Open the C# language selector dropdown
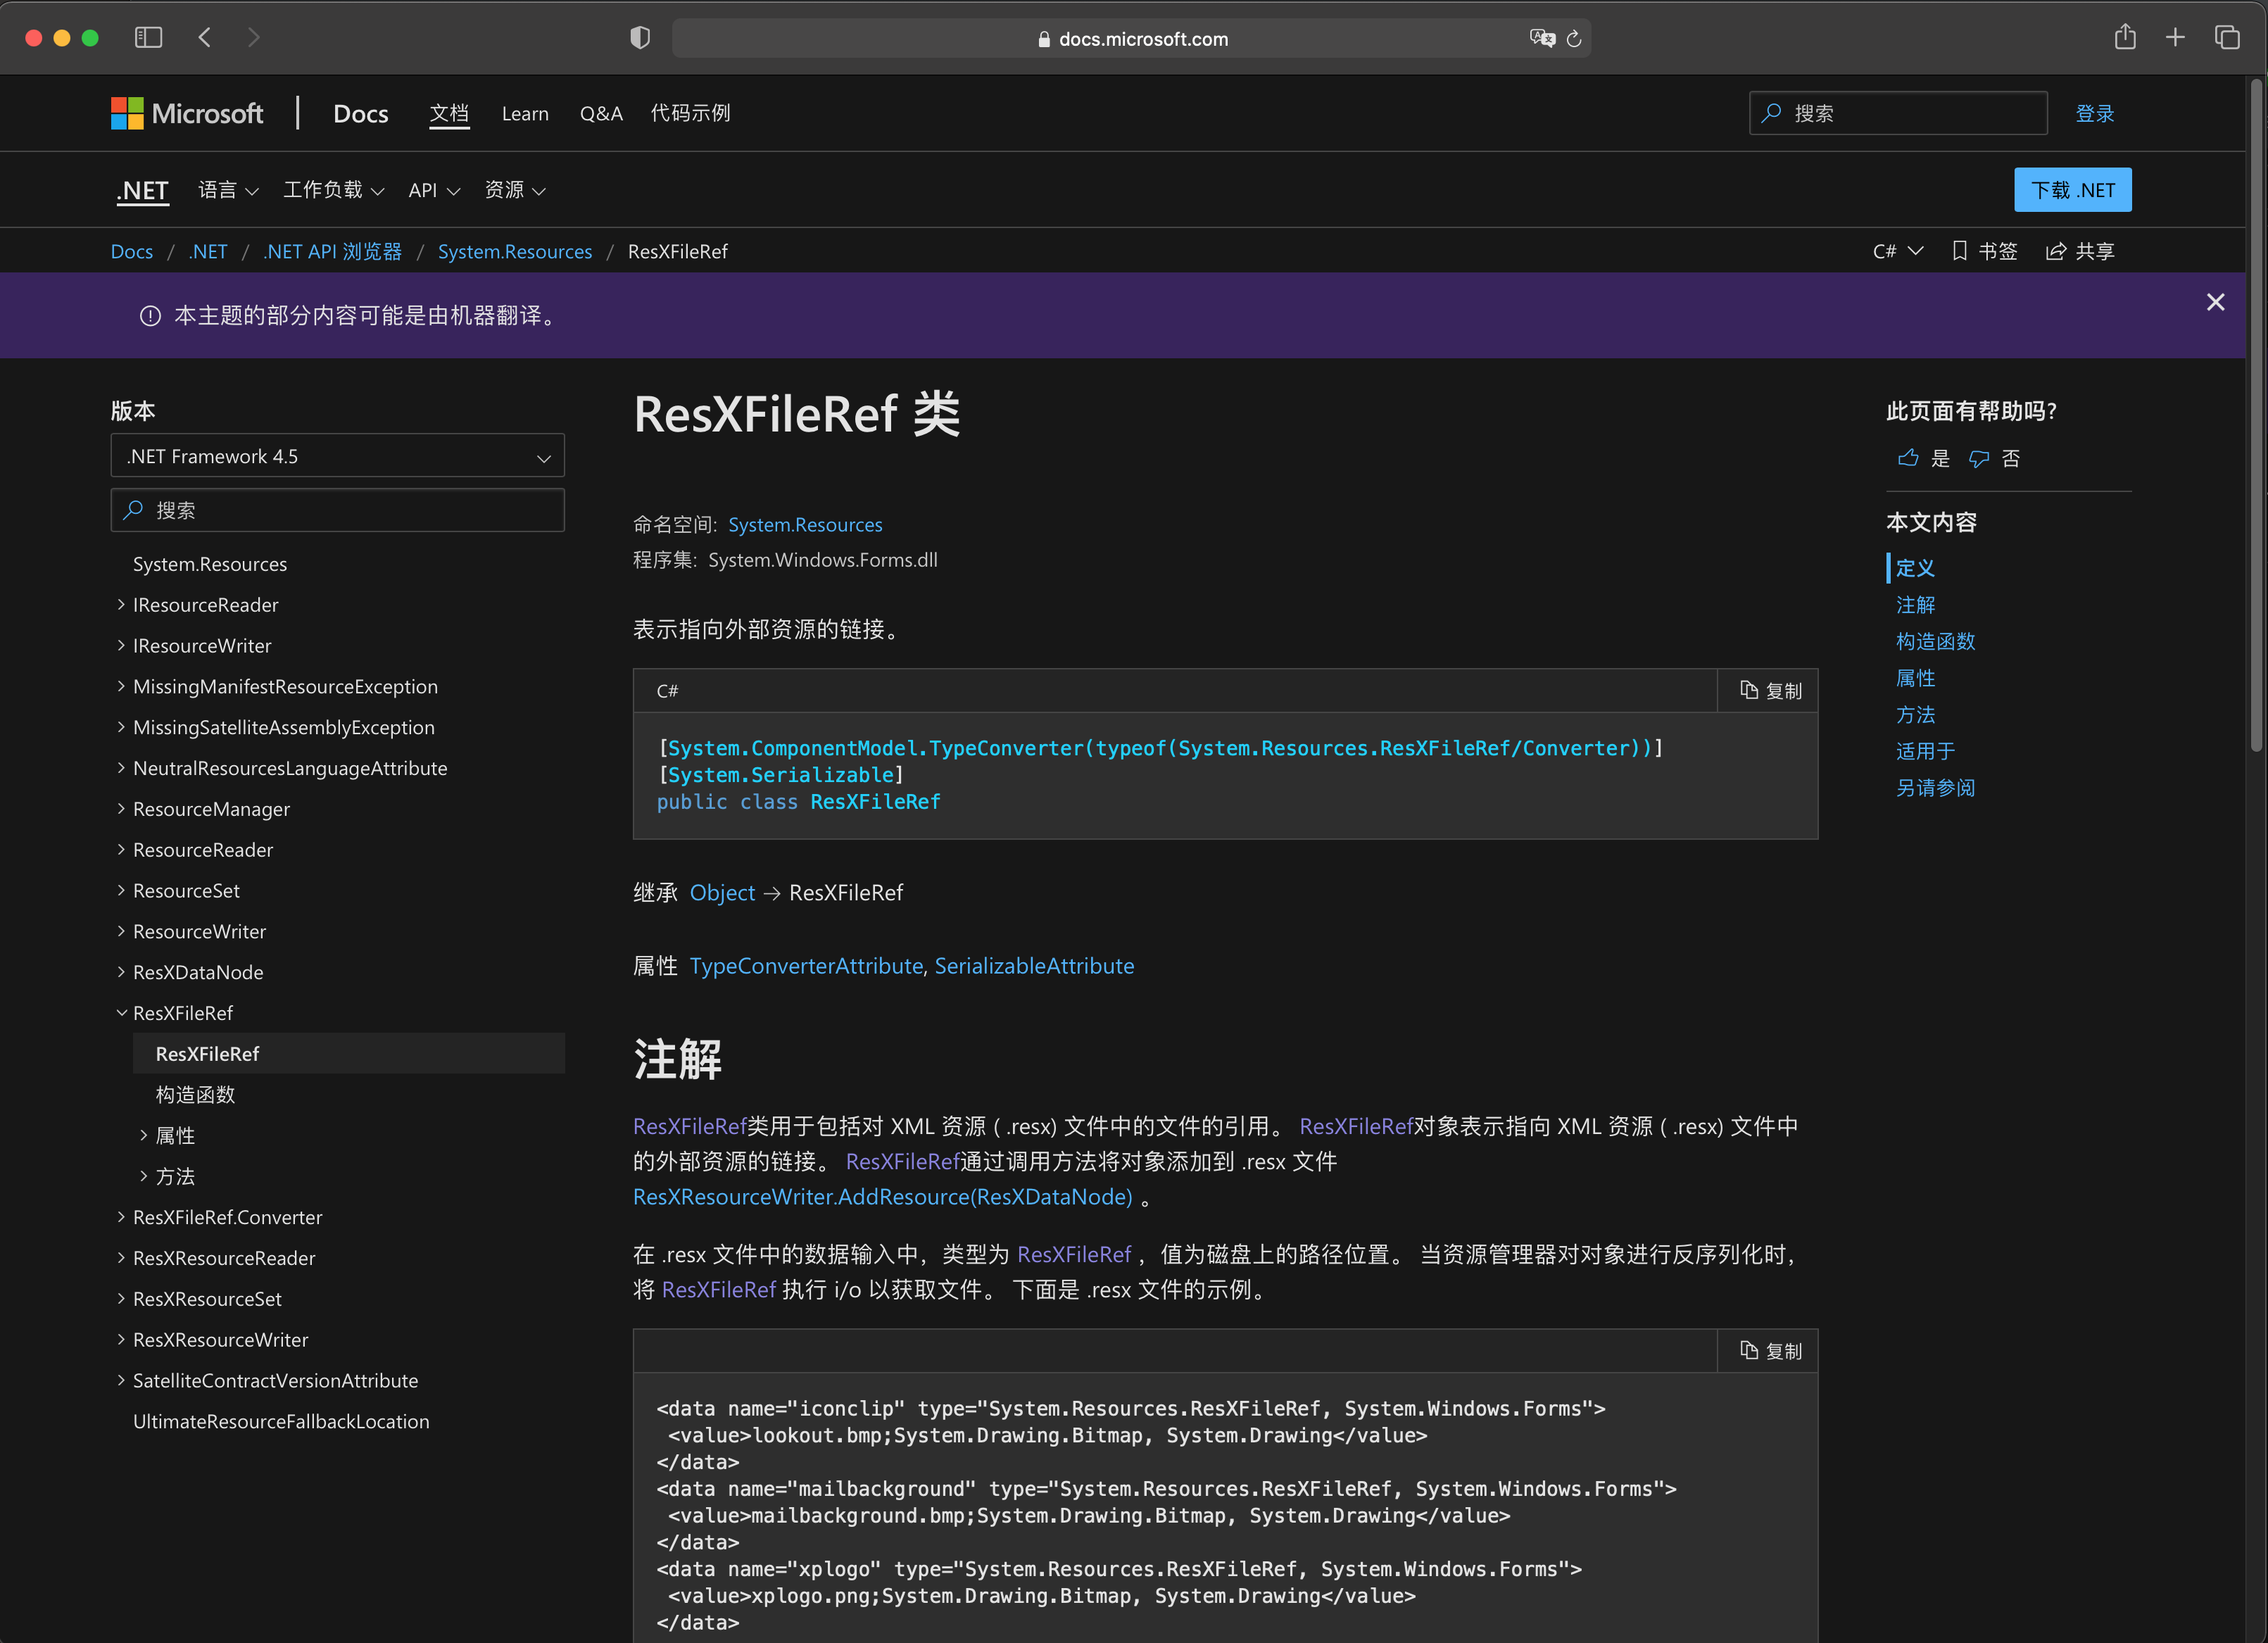 [1897, 251]
